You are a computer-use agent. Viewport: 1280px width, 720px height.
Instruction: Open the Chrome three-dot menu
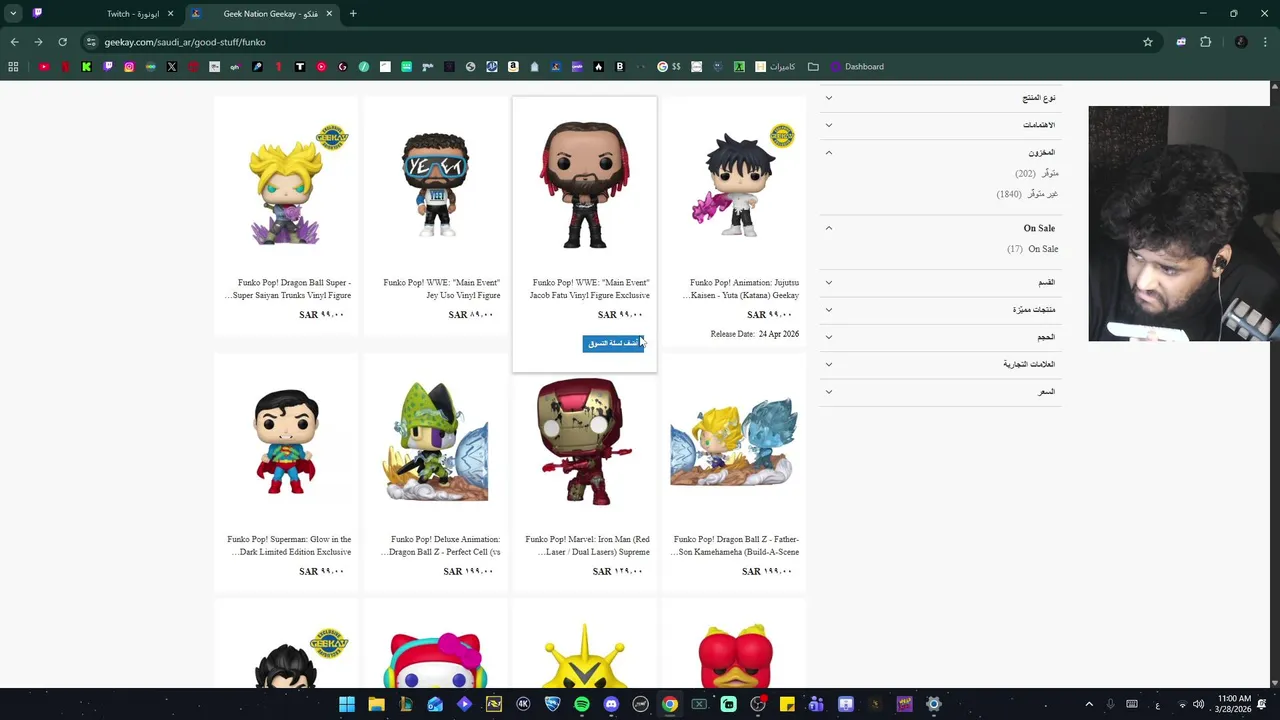click(1265, 42)
